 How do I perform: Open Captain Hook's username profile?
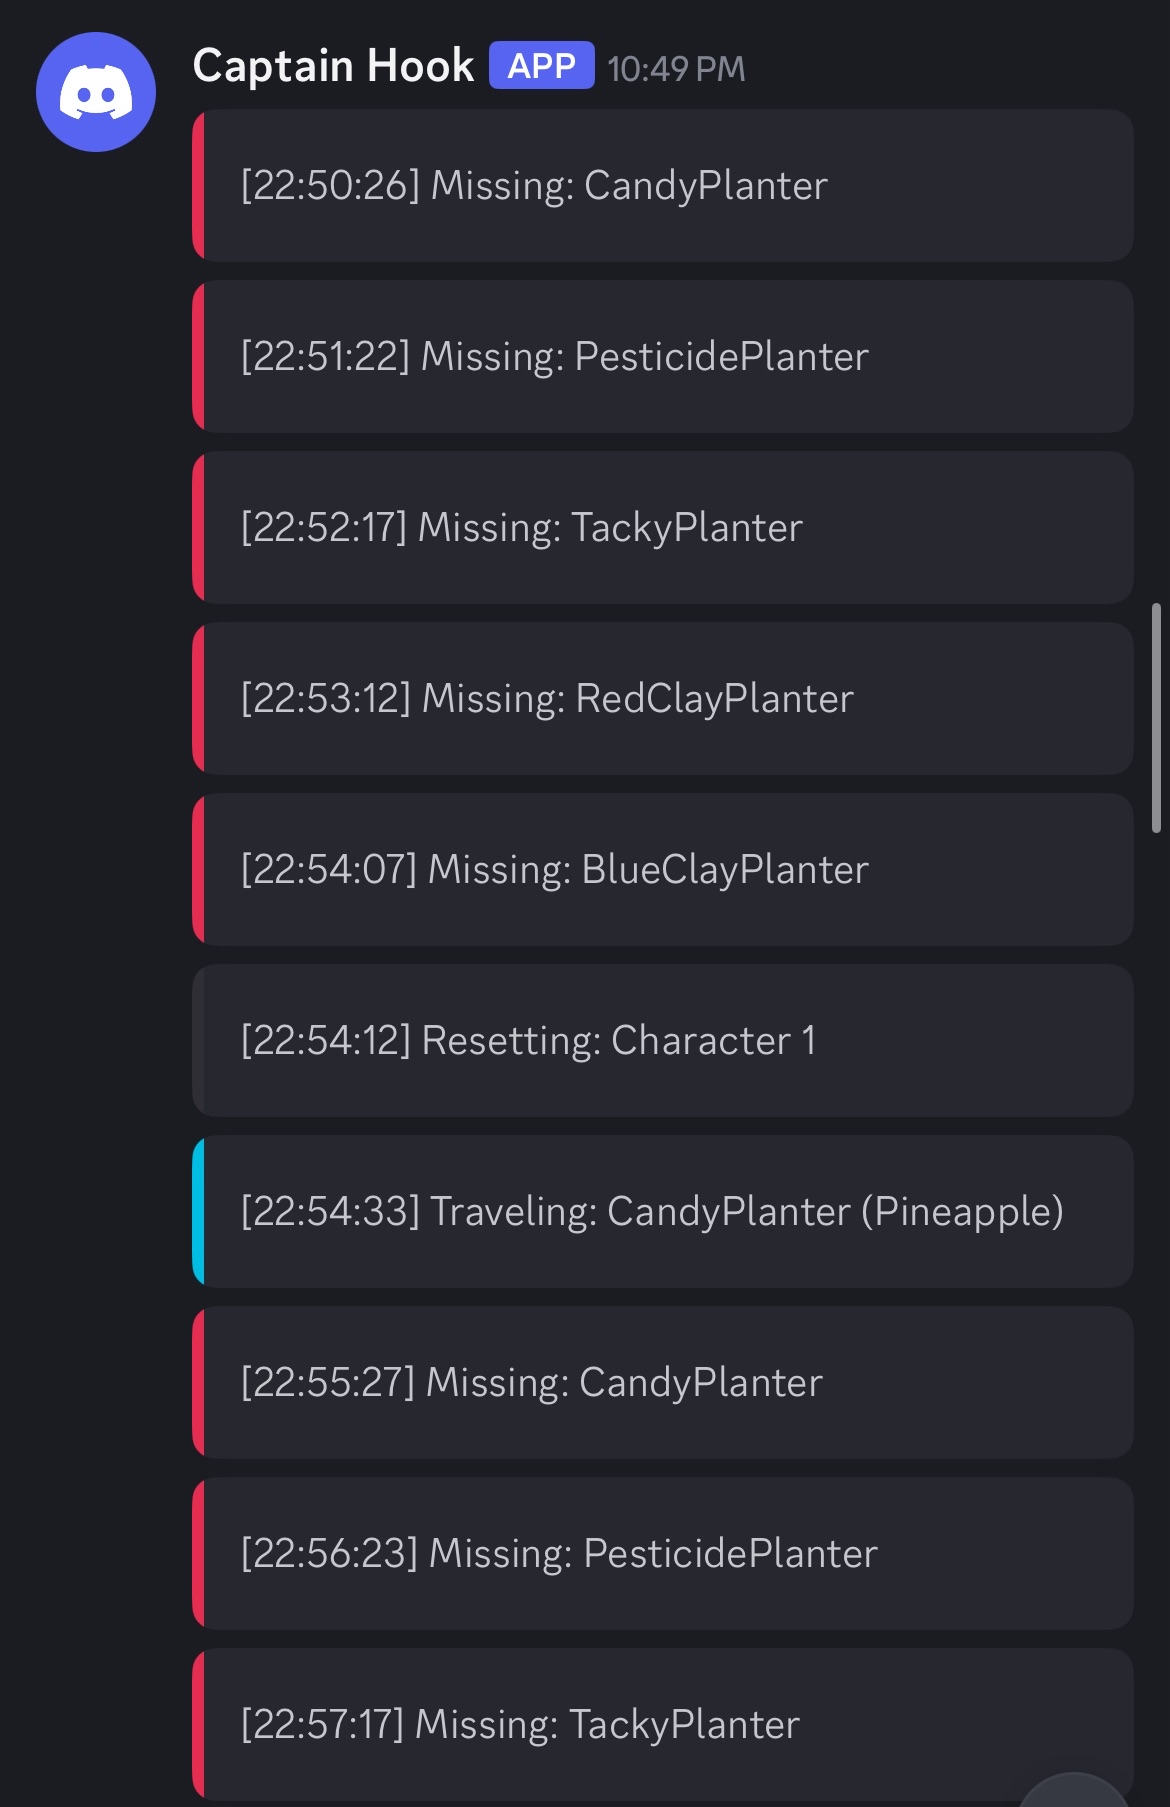click(x=333, y=66)
